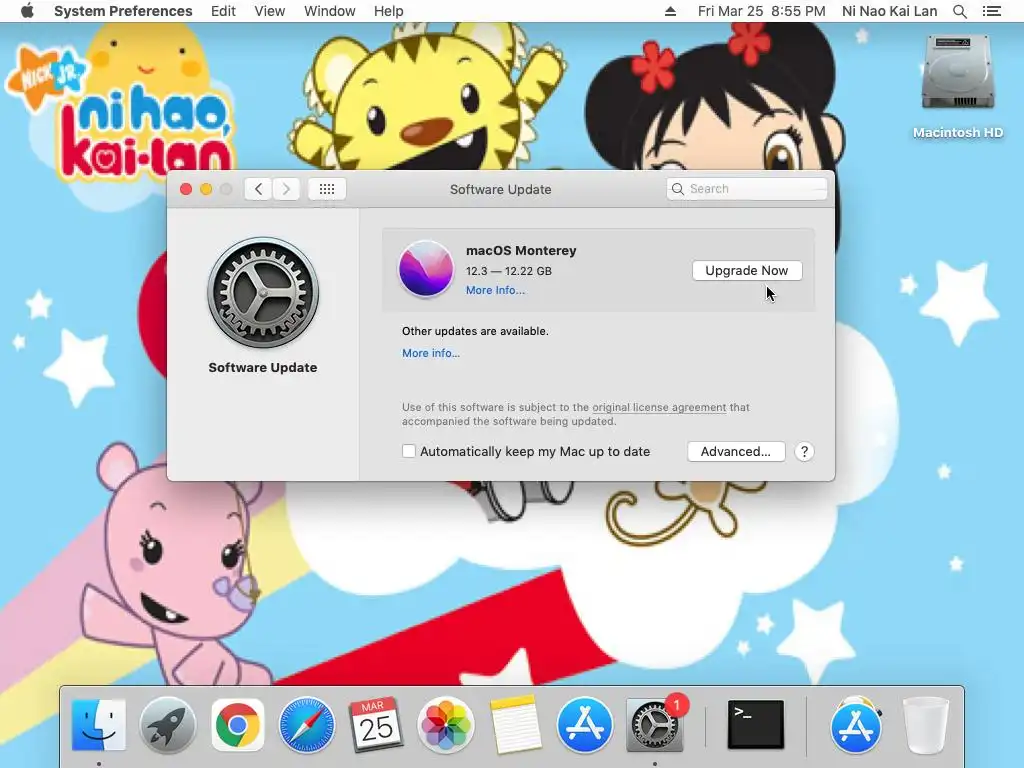
Task: Open the Macintosh HD desktop drive
Action: (957, 86)
